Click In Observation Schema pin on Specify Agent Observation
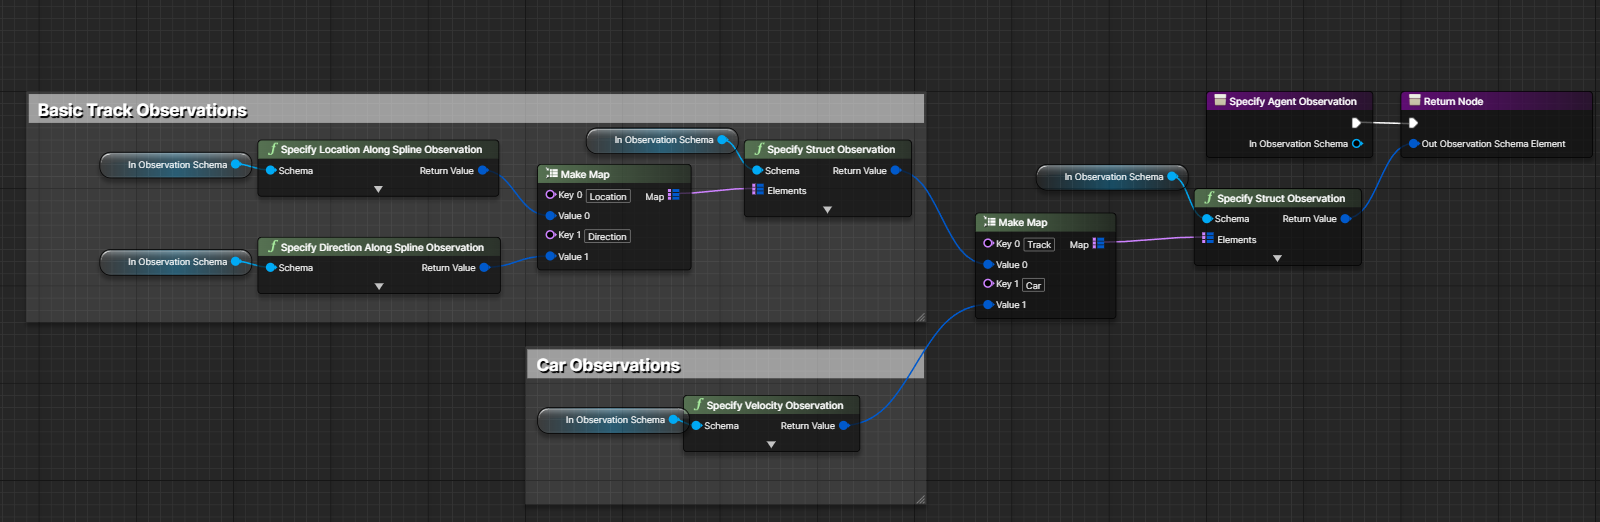Viewport: 1600px width, 522px height. 1357,144
